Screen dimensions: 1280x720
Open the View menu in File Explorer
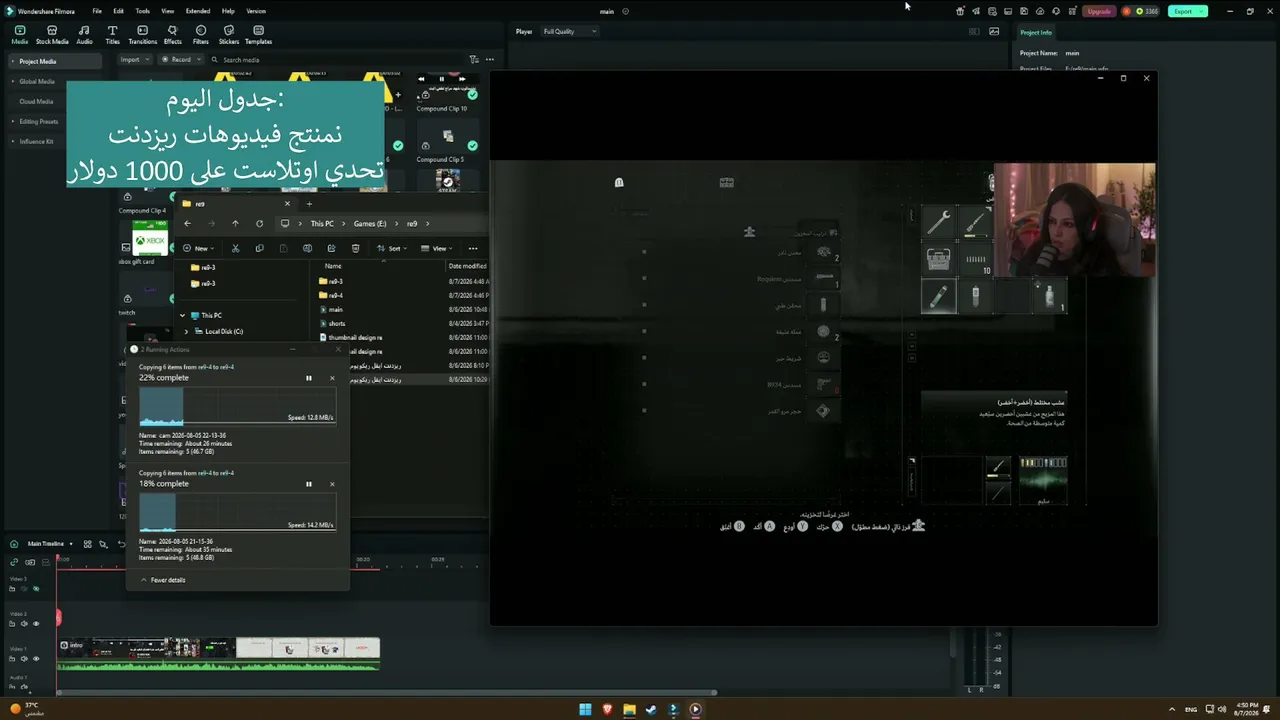(x=438, y=248)
